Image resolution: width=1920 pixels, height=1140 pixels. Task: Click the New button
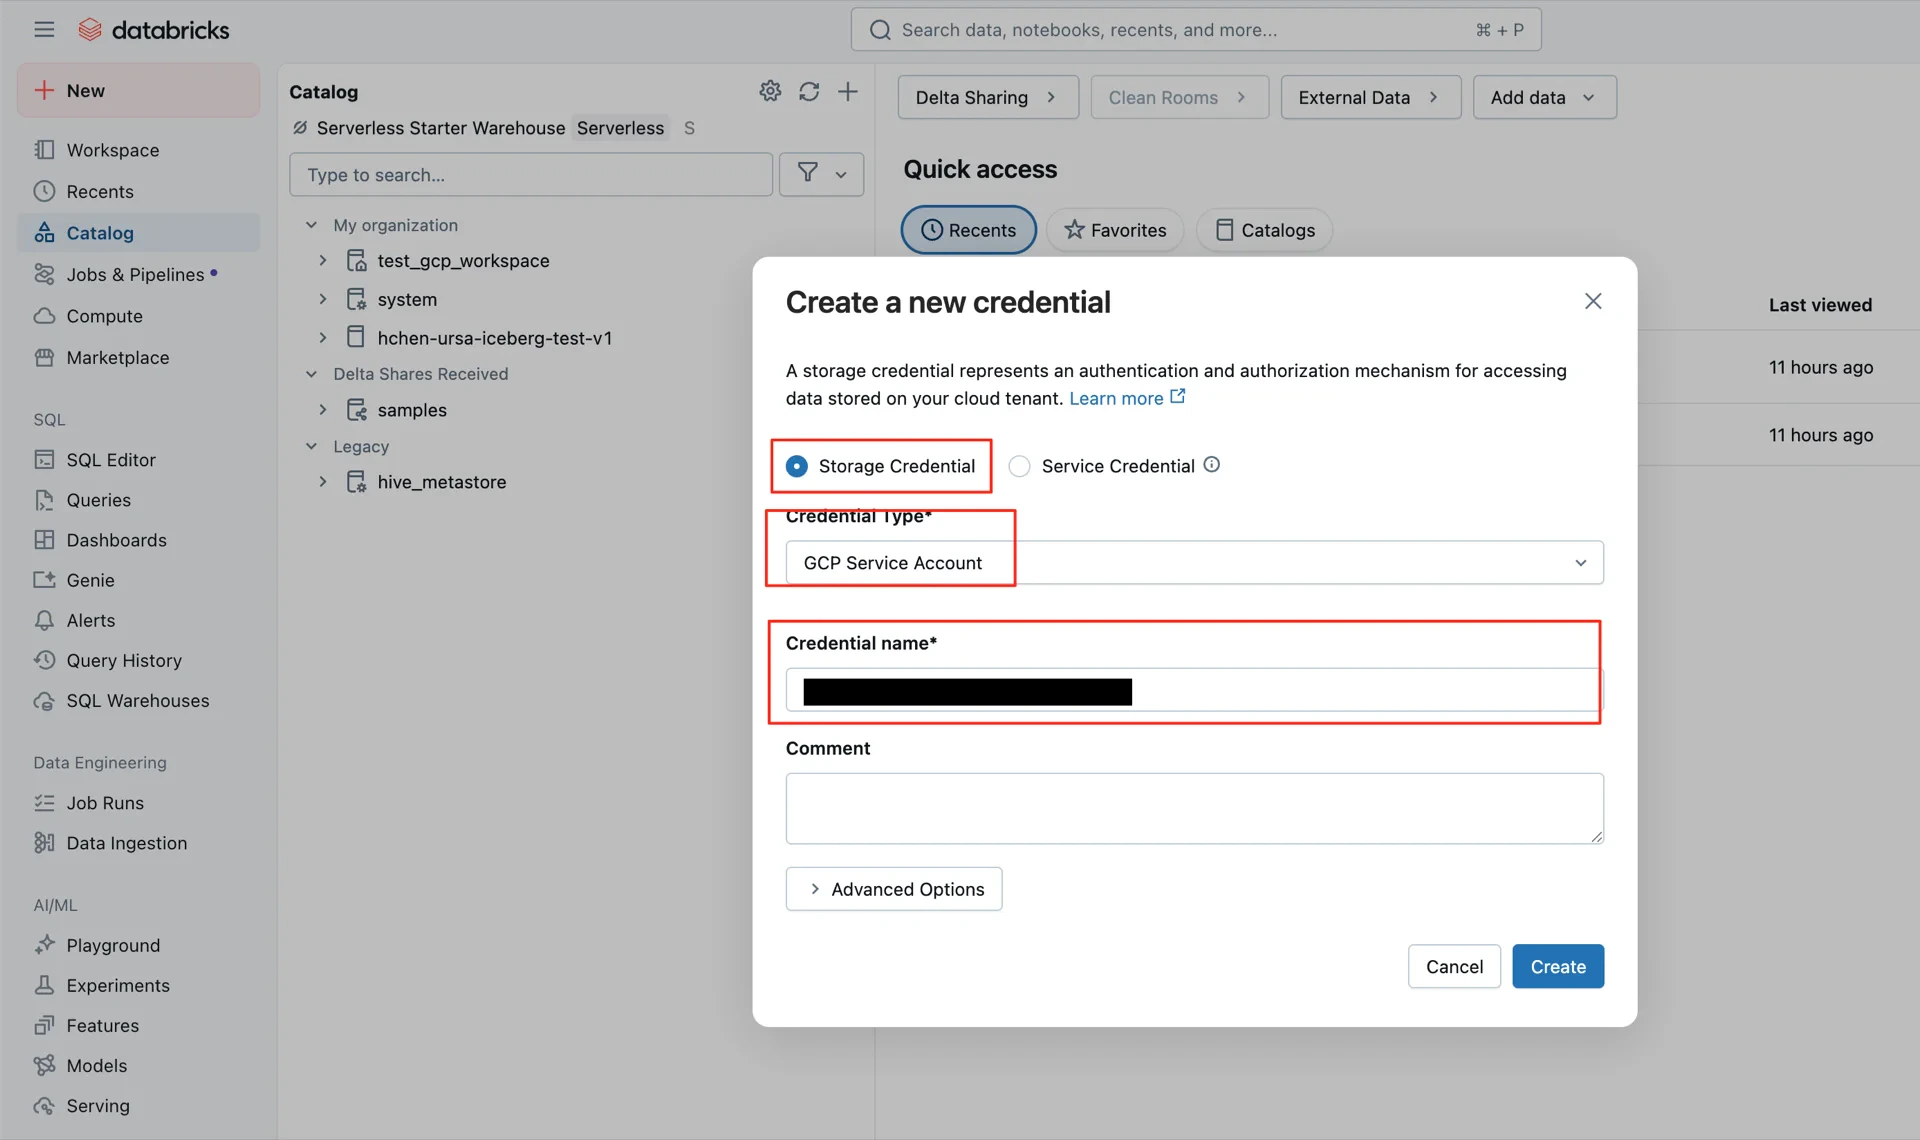(138, 90)
